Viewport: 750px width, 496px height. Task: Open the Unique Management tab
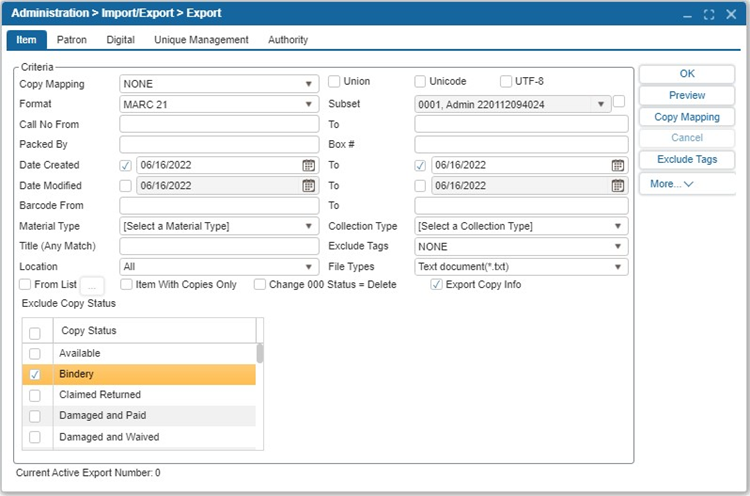tap(201, 40)
